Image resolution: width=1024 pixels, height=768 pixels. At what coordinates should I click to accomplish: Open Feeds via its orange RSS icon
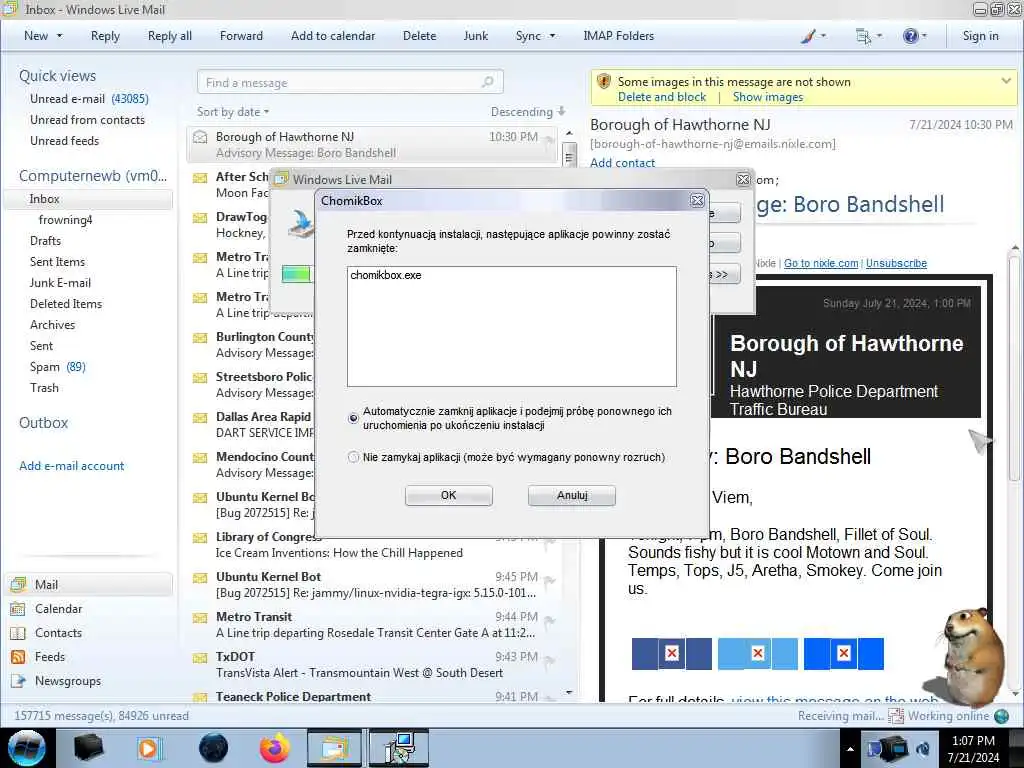(x=18, y=657)
